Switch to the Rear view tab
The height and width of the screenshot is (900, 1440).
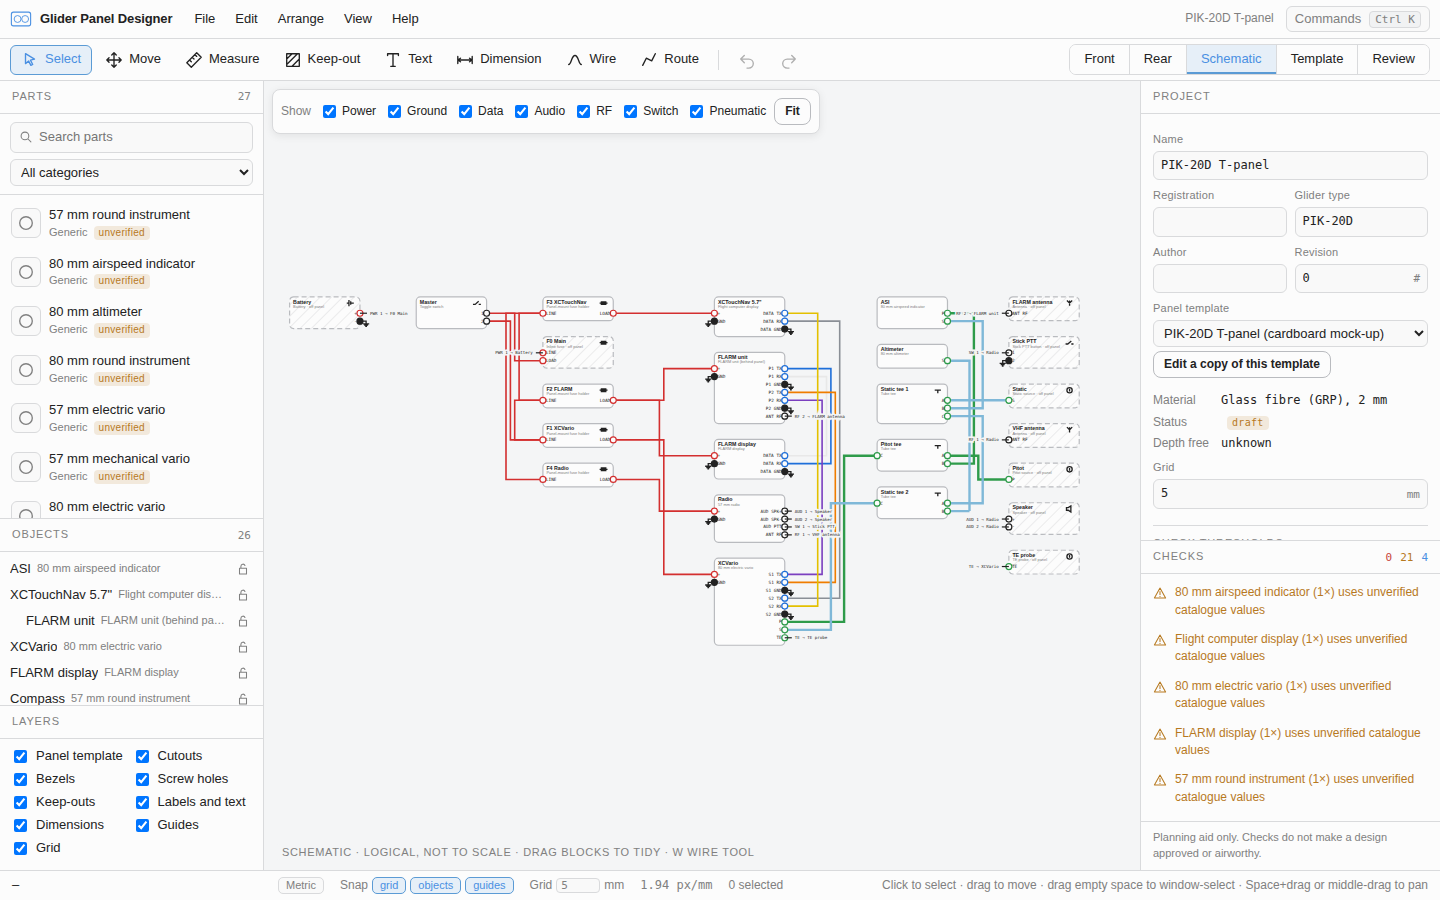pos(1157,59)
